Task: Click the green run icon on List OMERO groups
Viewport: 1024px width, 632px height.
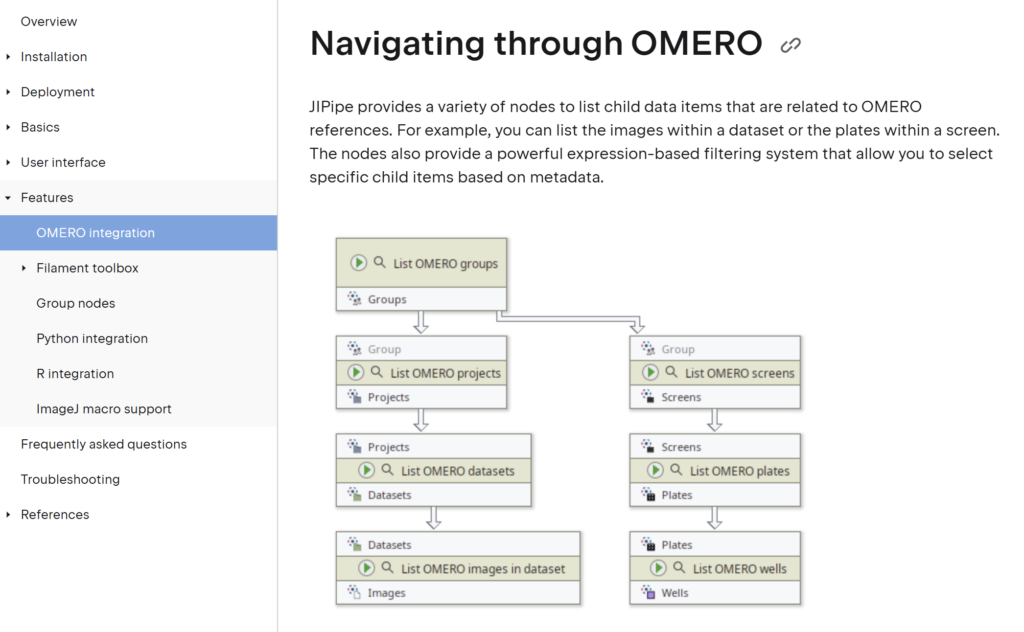Action: (x=359, y=263)
